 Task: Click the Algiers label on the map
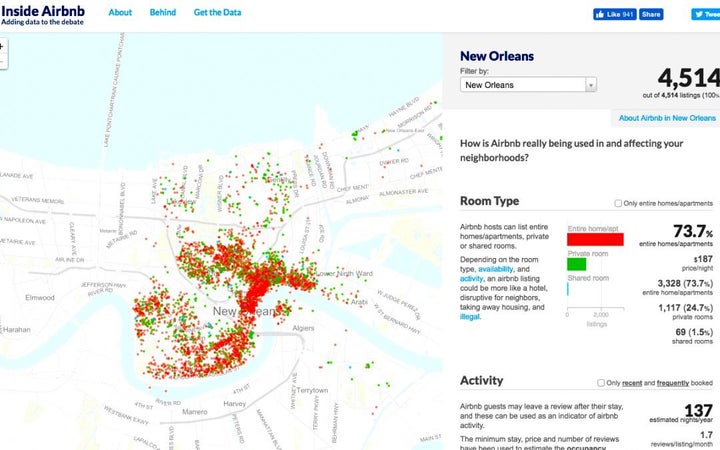pos(304,328)
